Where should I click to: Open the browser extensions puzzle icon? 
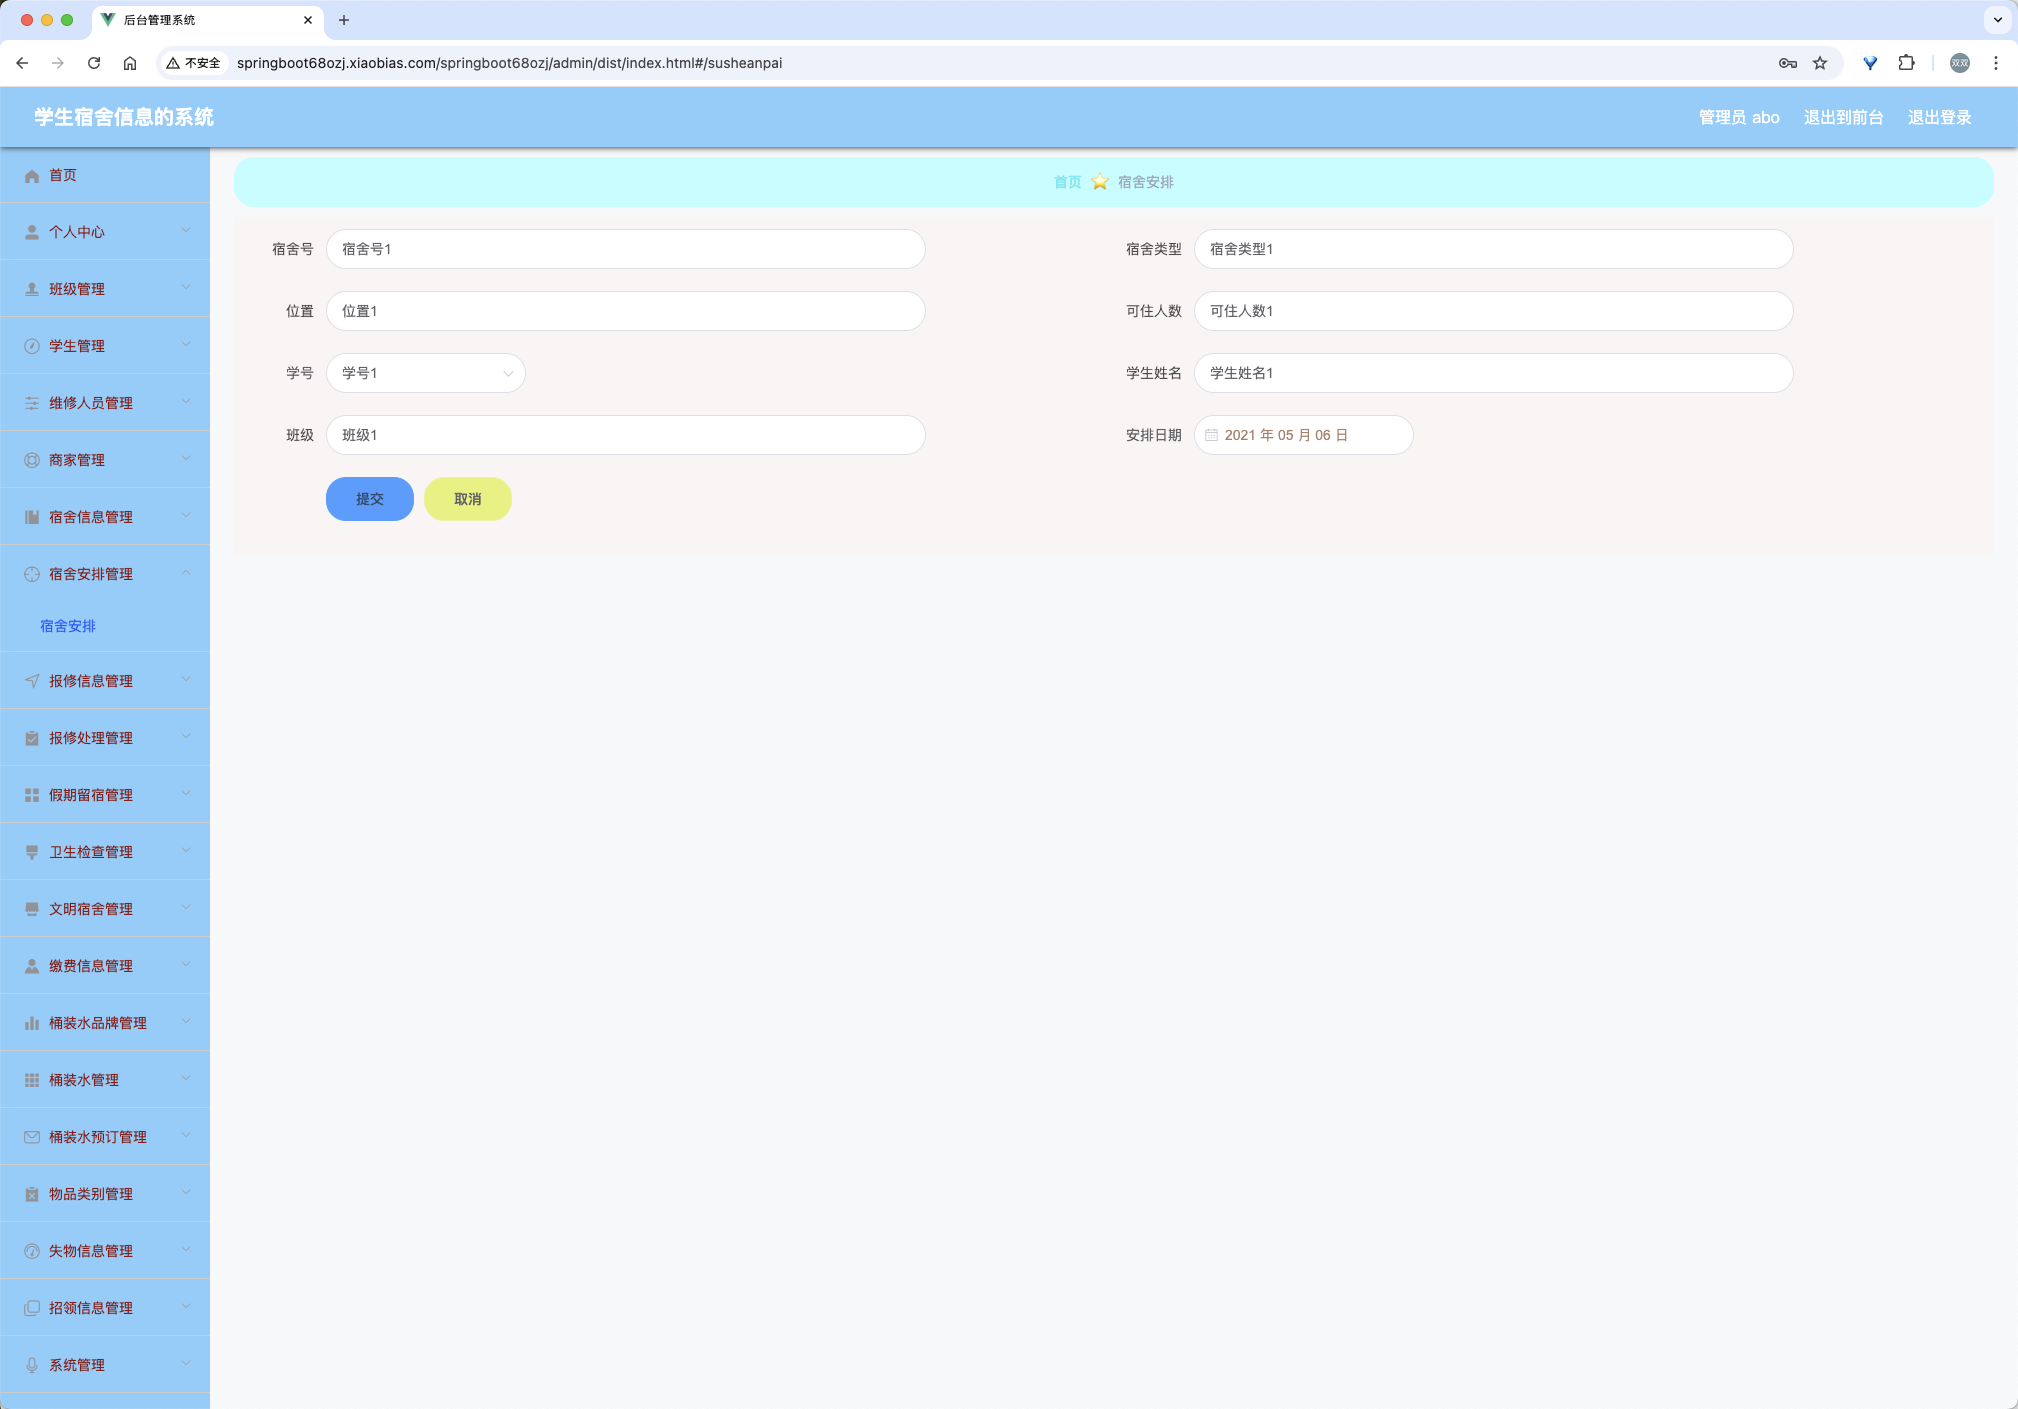tap(1906, 63)
